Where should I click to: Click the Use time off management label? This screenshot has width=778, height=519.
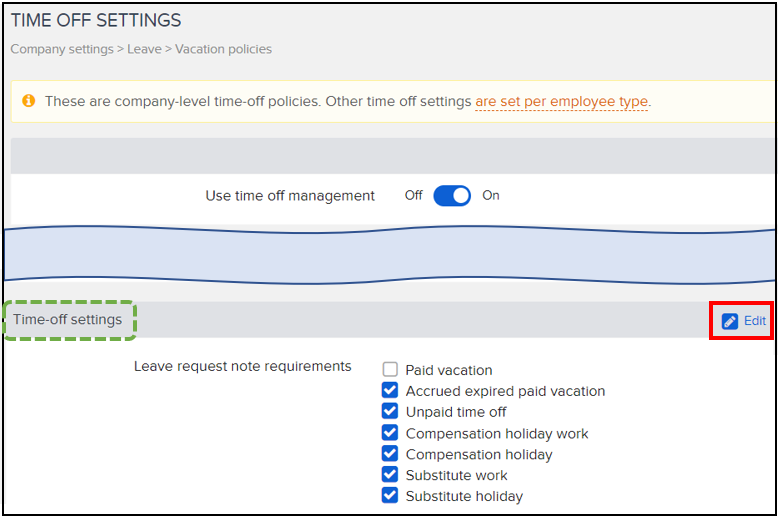pos(290,196)
